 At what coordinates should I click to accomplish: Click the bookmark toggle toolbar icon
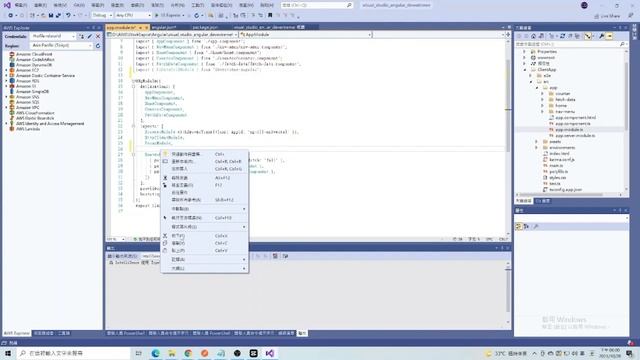point(270,16)
